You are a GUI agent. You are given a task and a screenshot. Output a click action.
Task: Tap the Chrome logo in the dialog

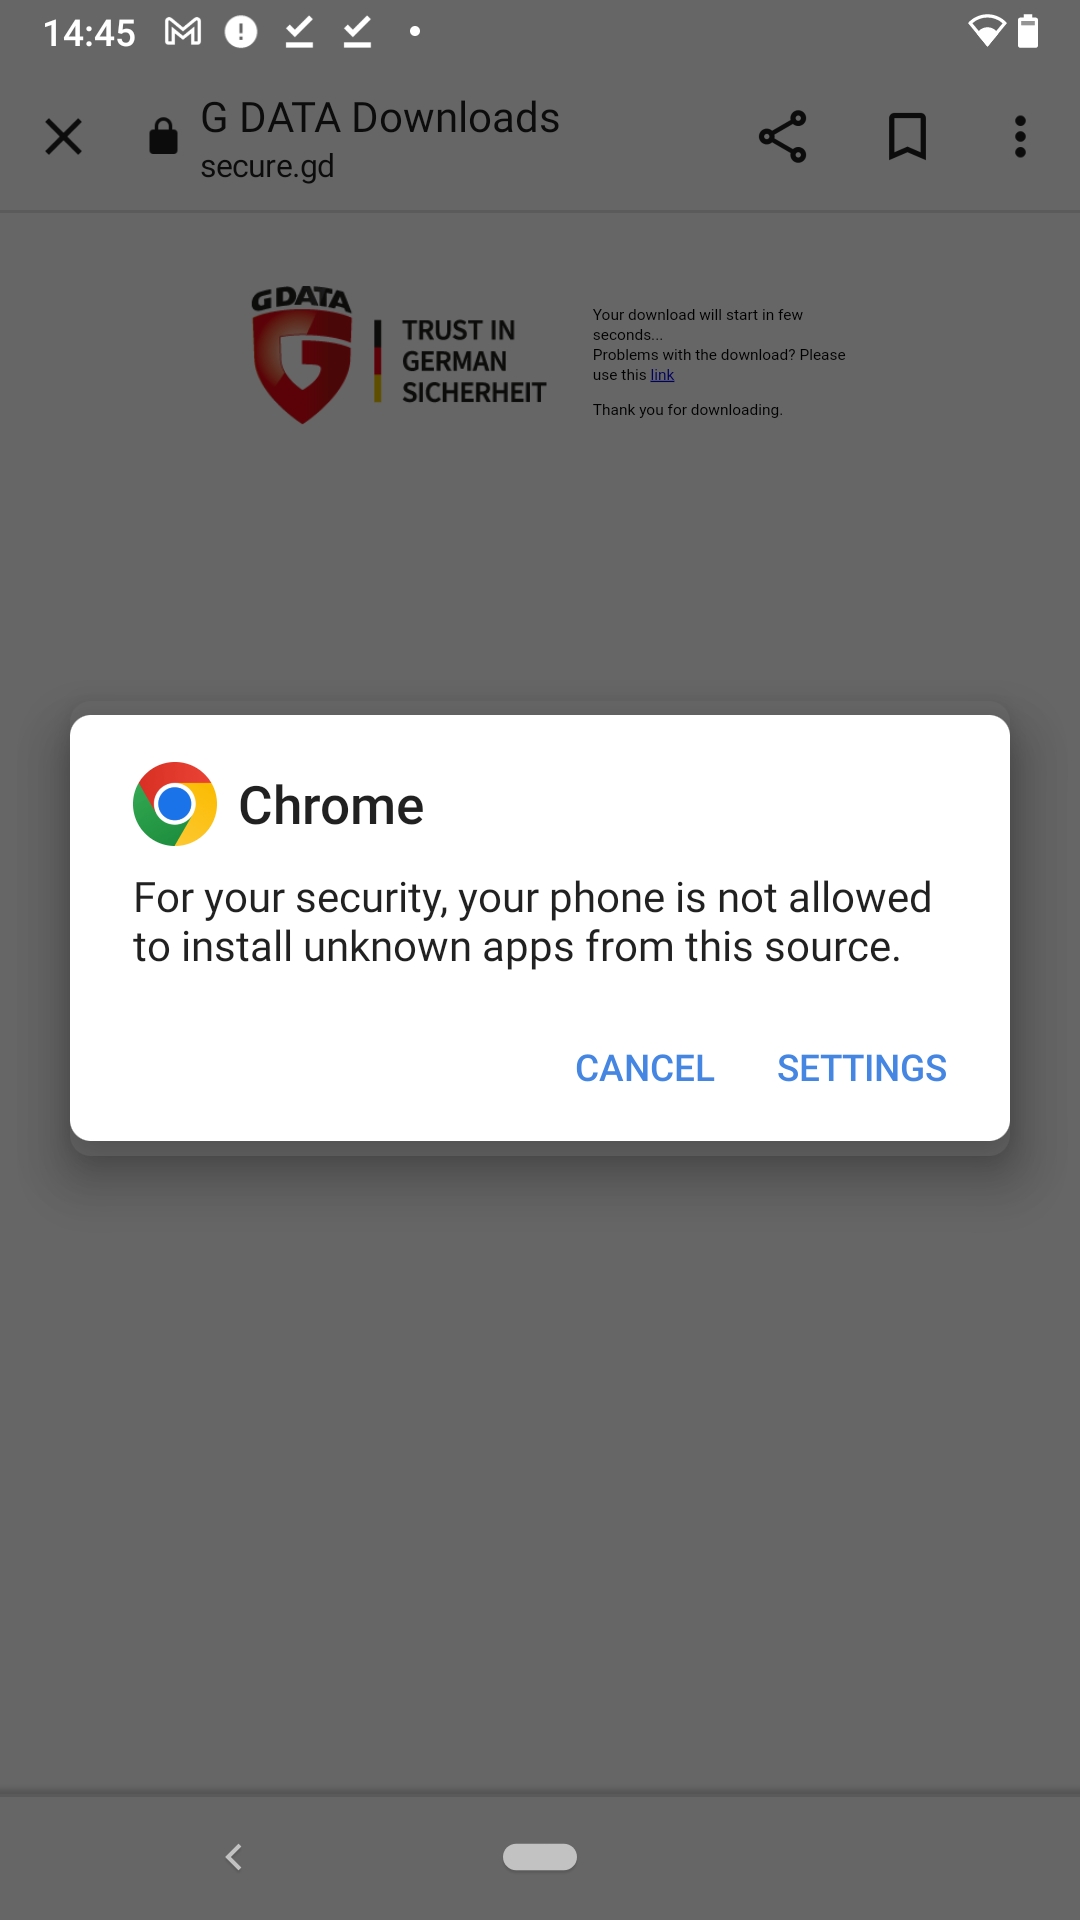point(174,804)
